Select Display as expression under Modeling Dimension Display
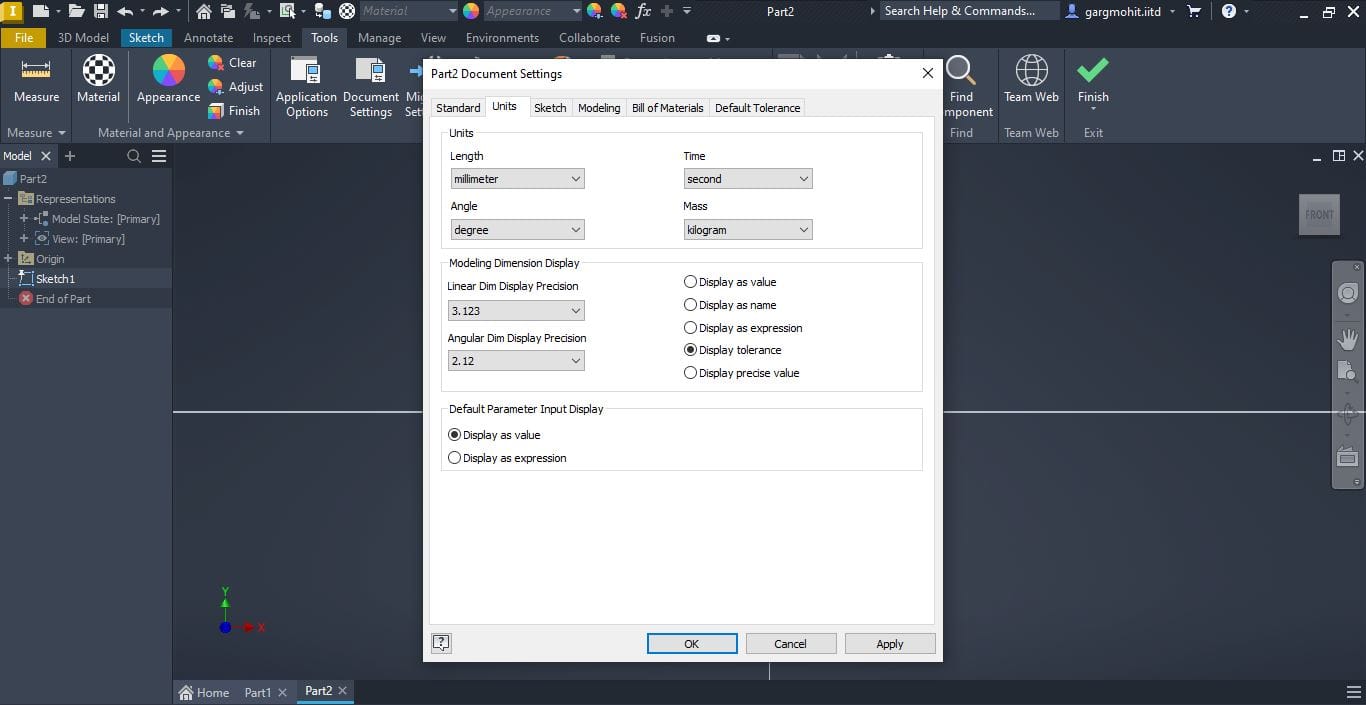Viewport: 1366px width, 705px height. pos(743,328)
